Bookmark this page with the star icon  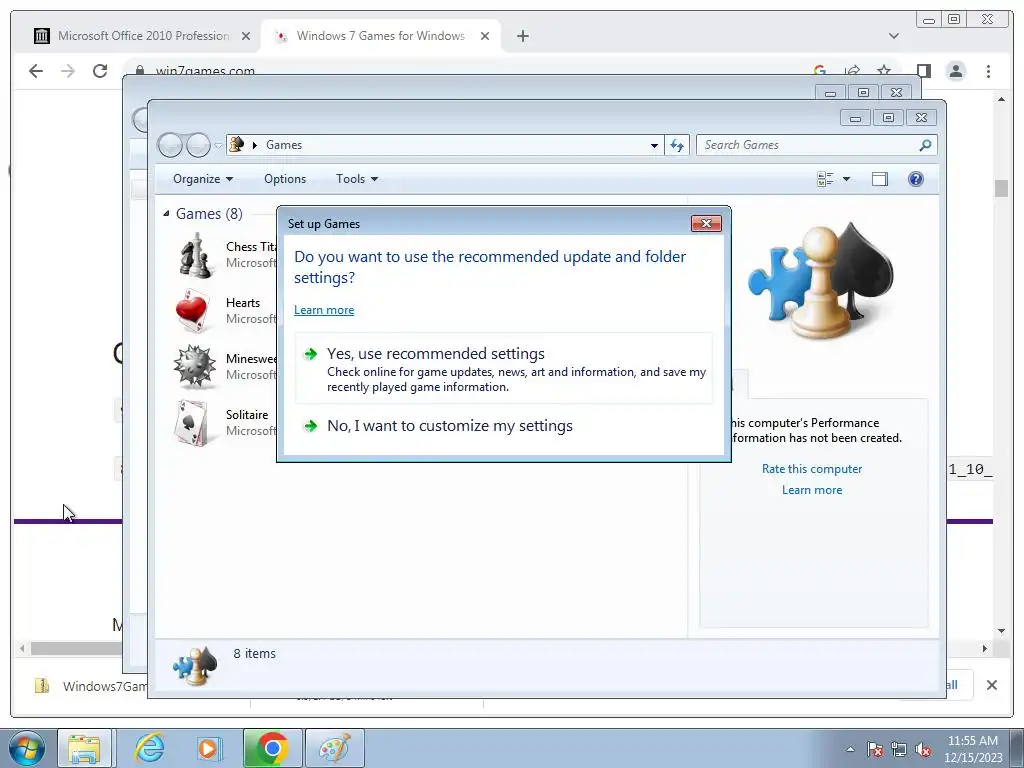(x=884, y=71)
